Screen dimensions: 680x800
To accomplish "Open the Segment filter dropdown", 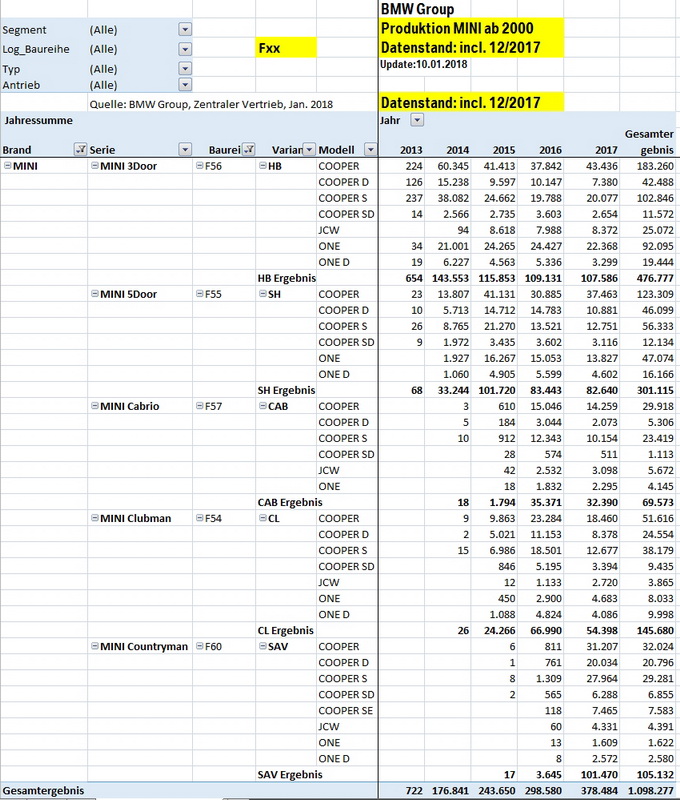I will [185, 30].
